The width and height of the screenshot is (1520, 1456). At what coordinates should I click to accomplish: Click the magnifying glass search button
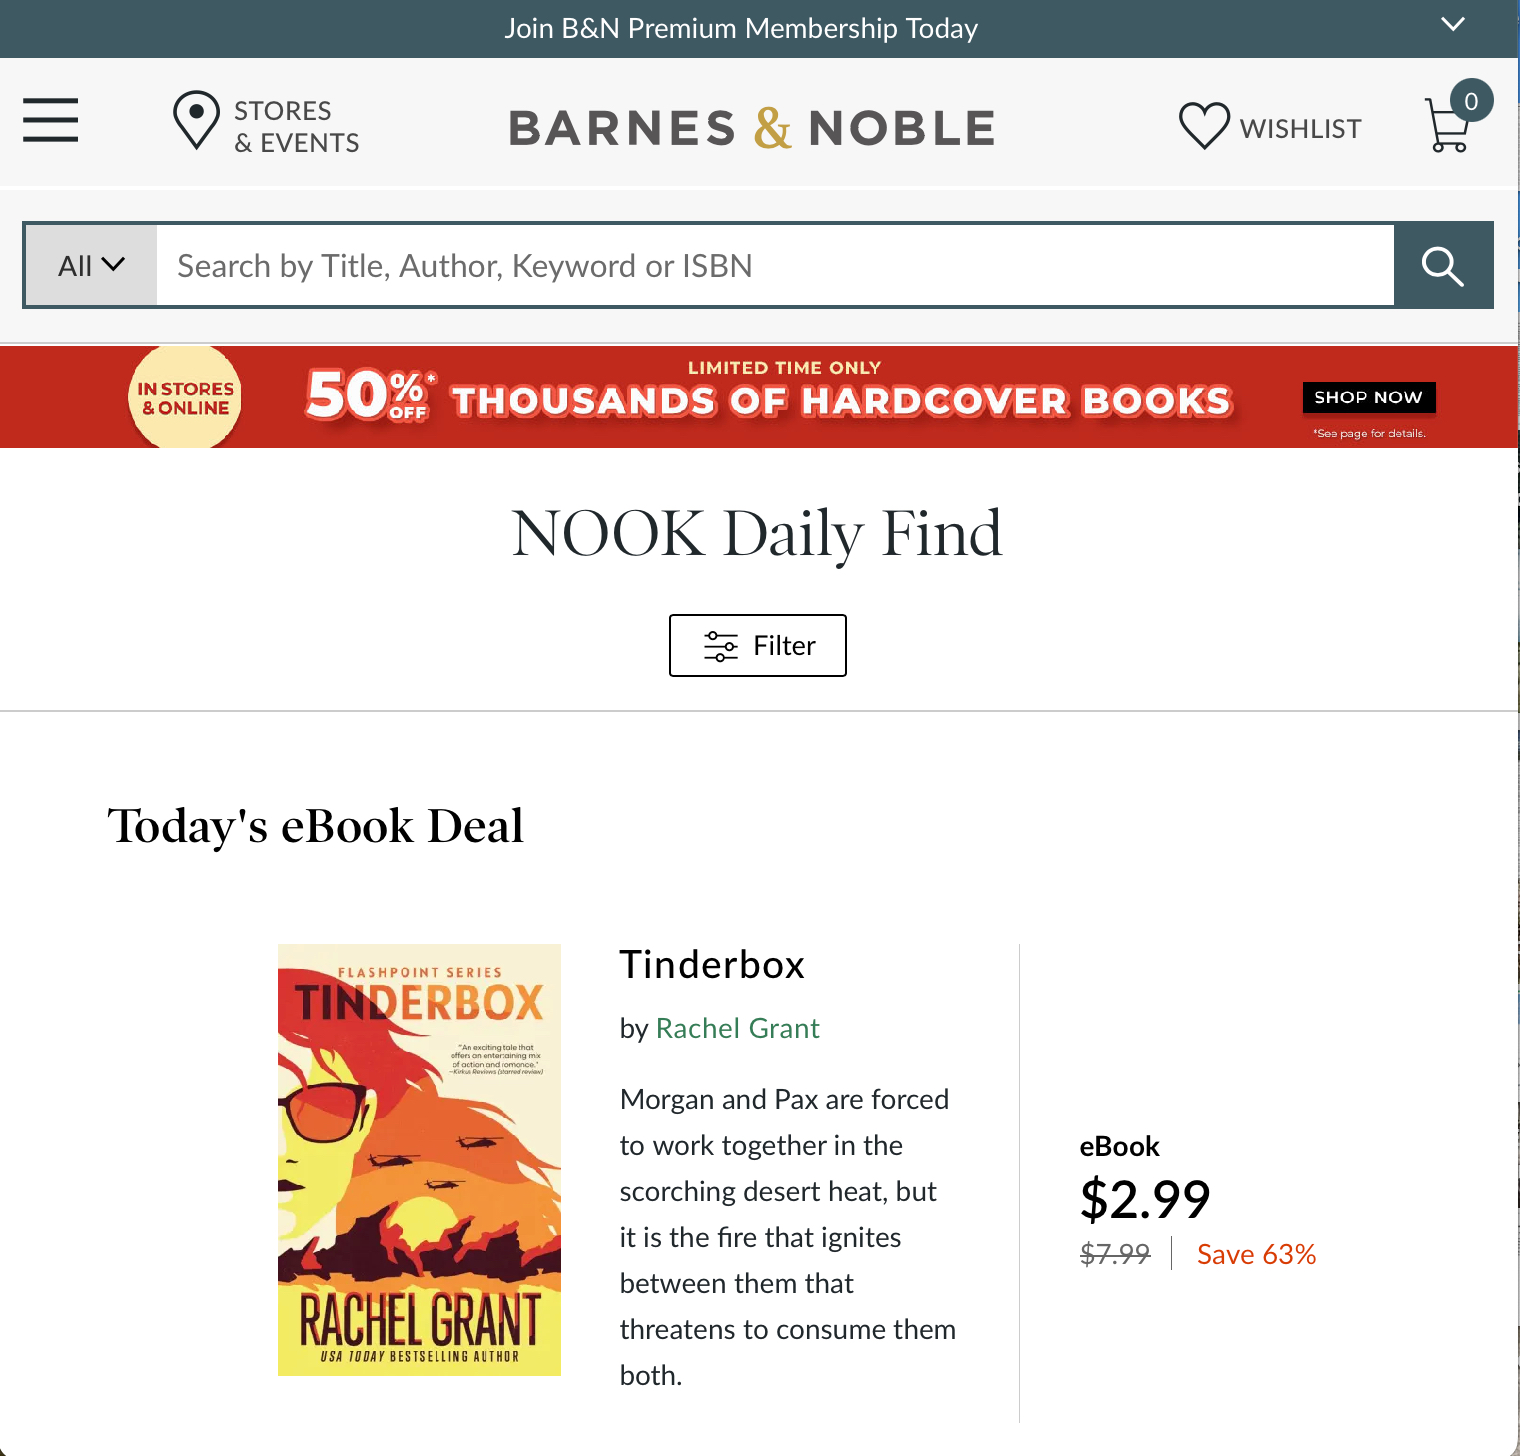pyautogui.click(x=1443, y=266)
